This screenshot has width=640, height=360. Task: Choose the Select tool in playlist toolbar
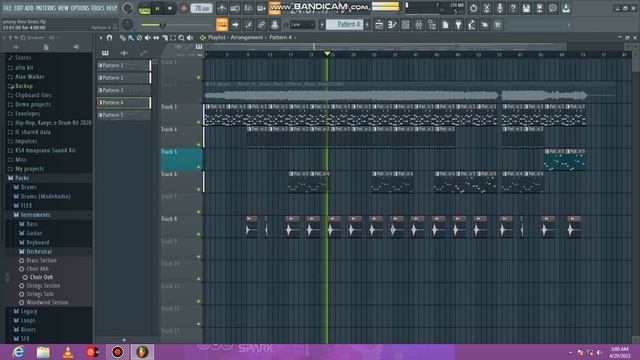point(173,38)
